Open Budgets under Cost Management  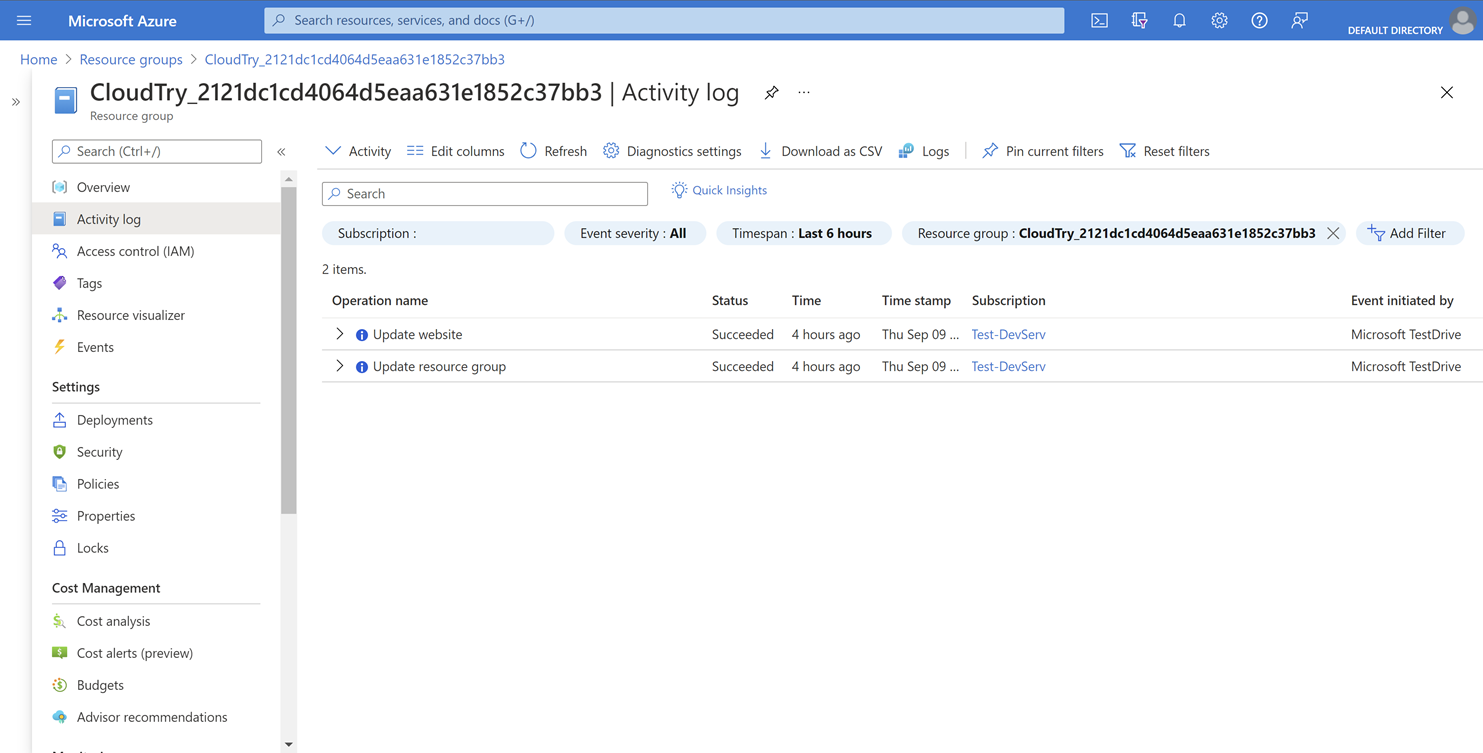click(x=156, y=685)
